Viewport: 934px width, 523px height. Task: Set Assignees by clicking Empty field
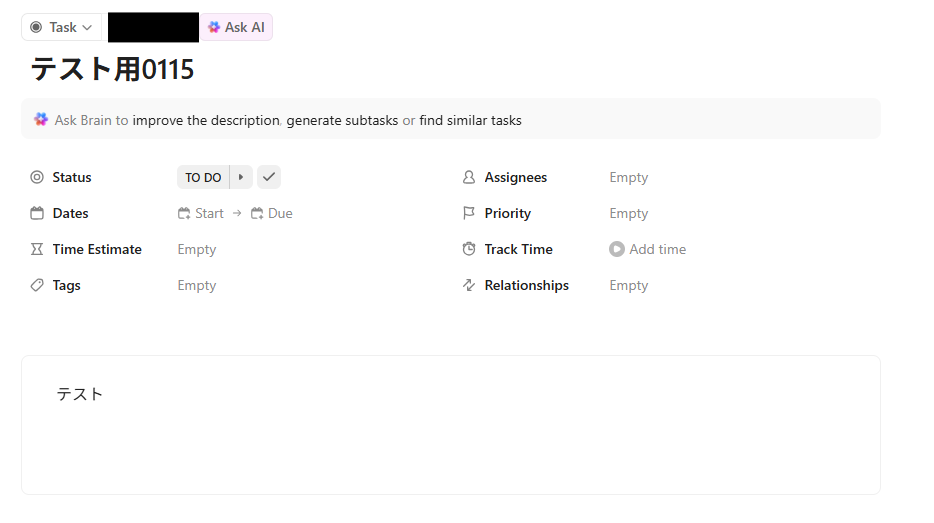[x=629, y=177]
